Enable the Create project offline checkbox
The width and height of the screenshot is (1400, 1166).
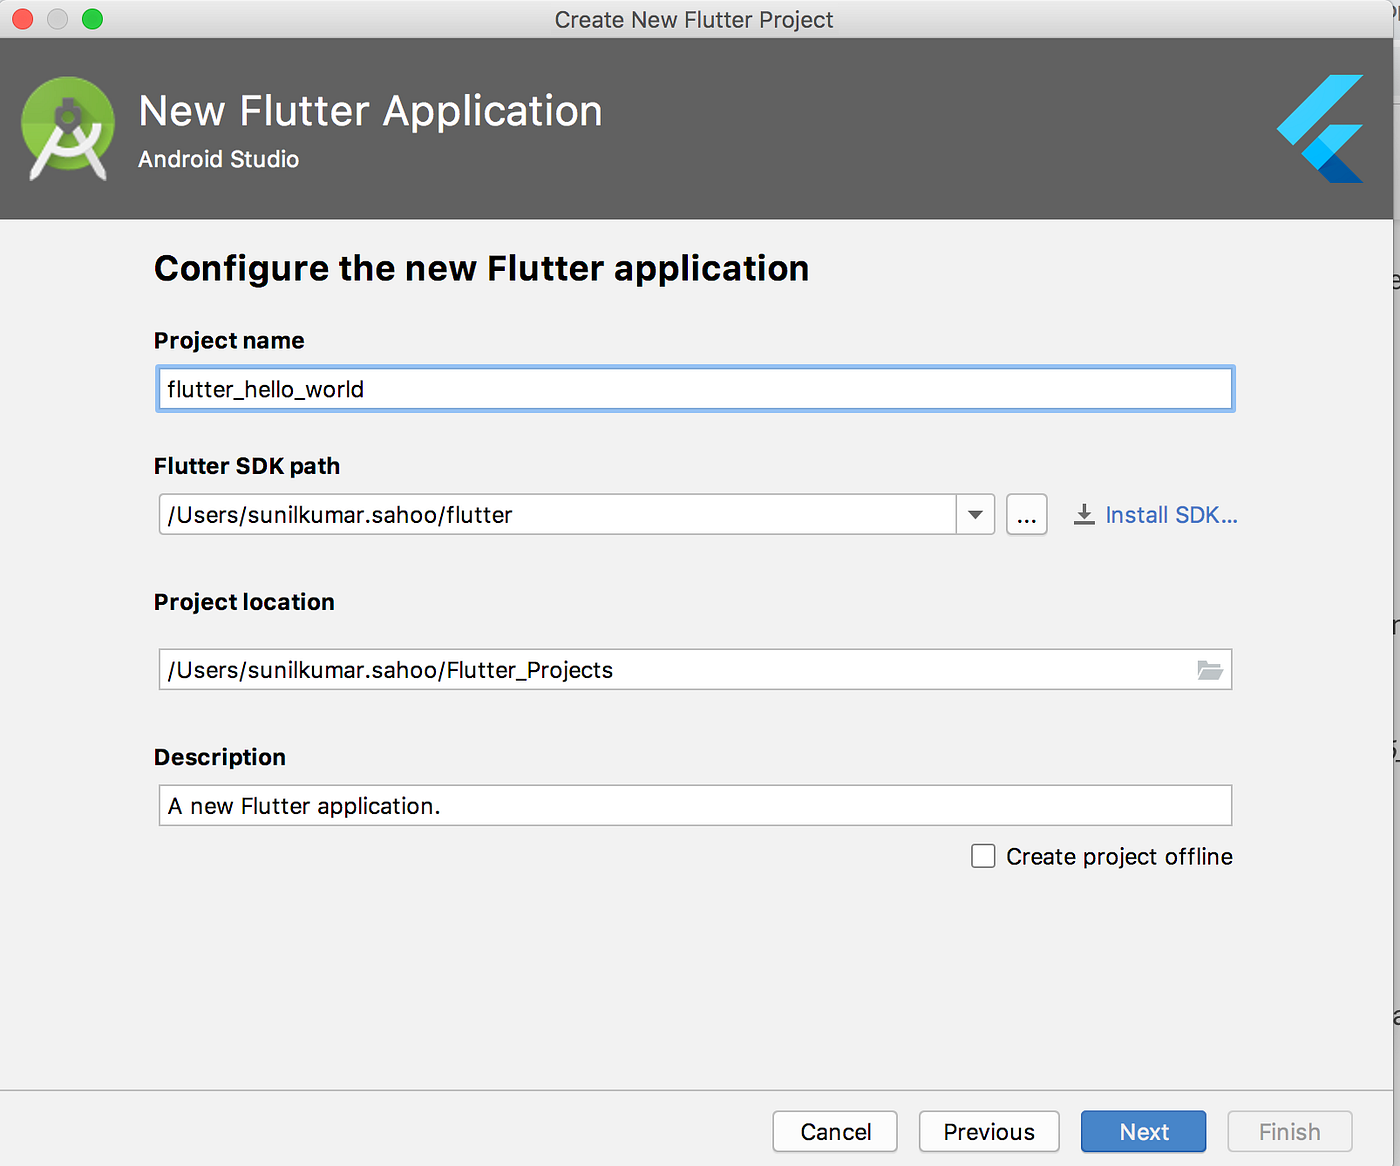click(983, 856)
